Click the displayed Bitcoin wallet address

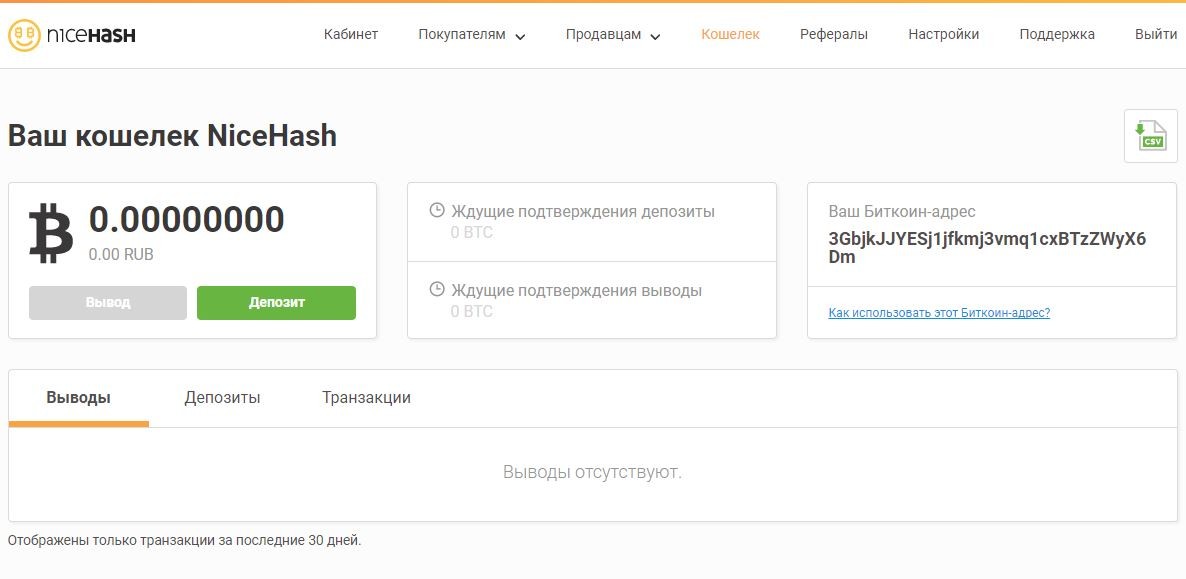coord(987,248)
